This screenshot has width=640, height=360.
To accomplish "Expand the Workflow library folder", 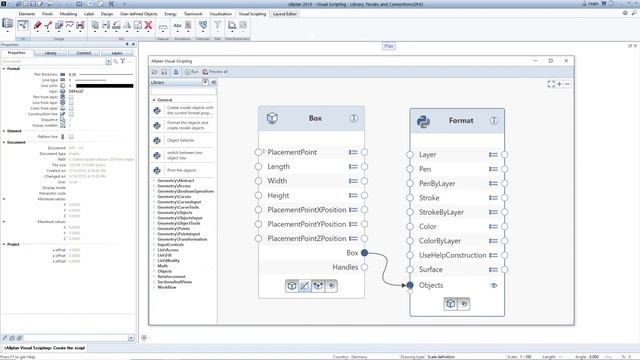I will coord(154,287).
